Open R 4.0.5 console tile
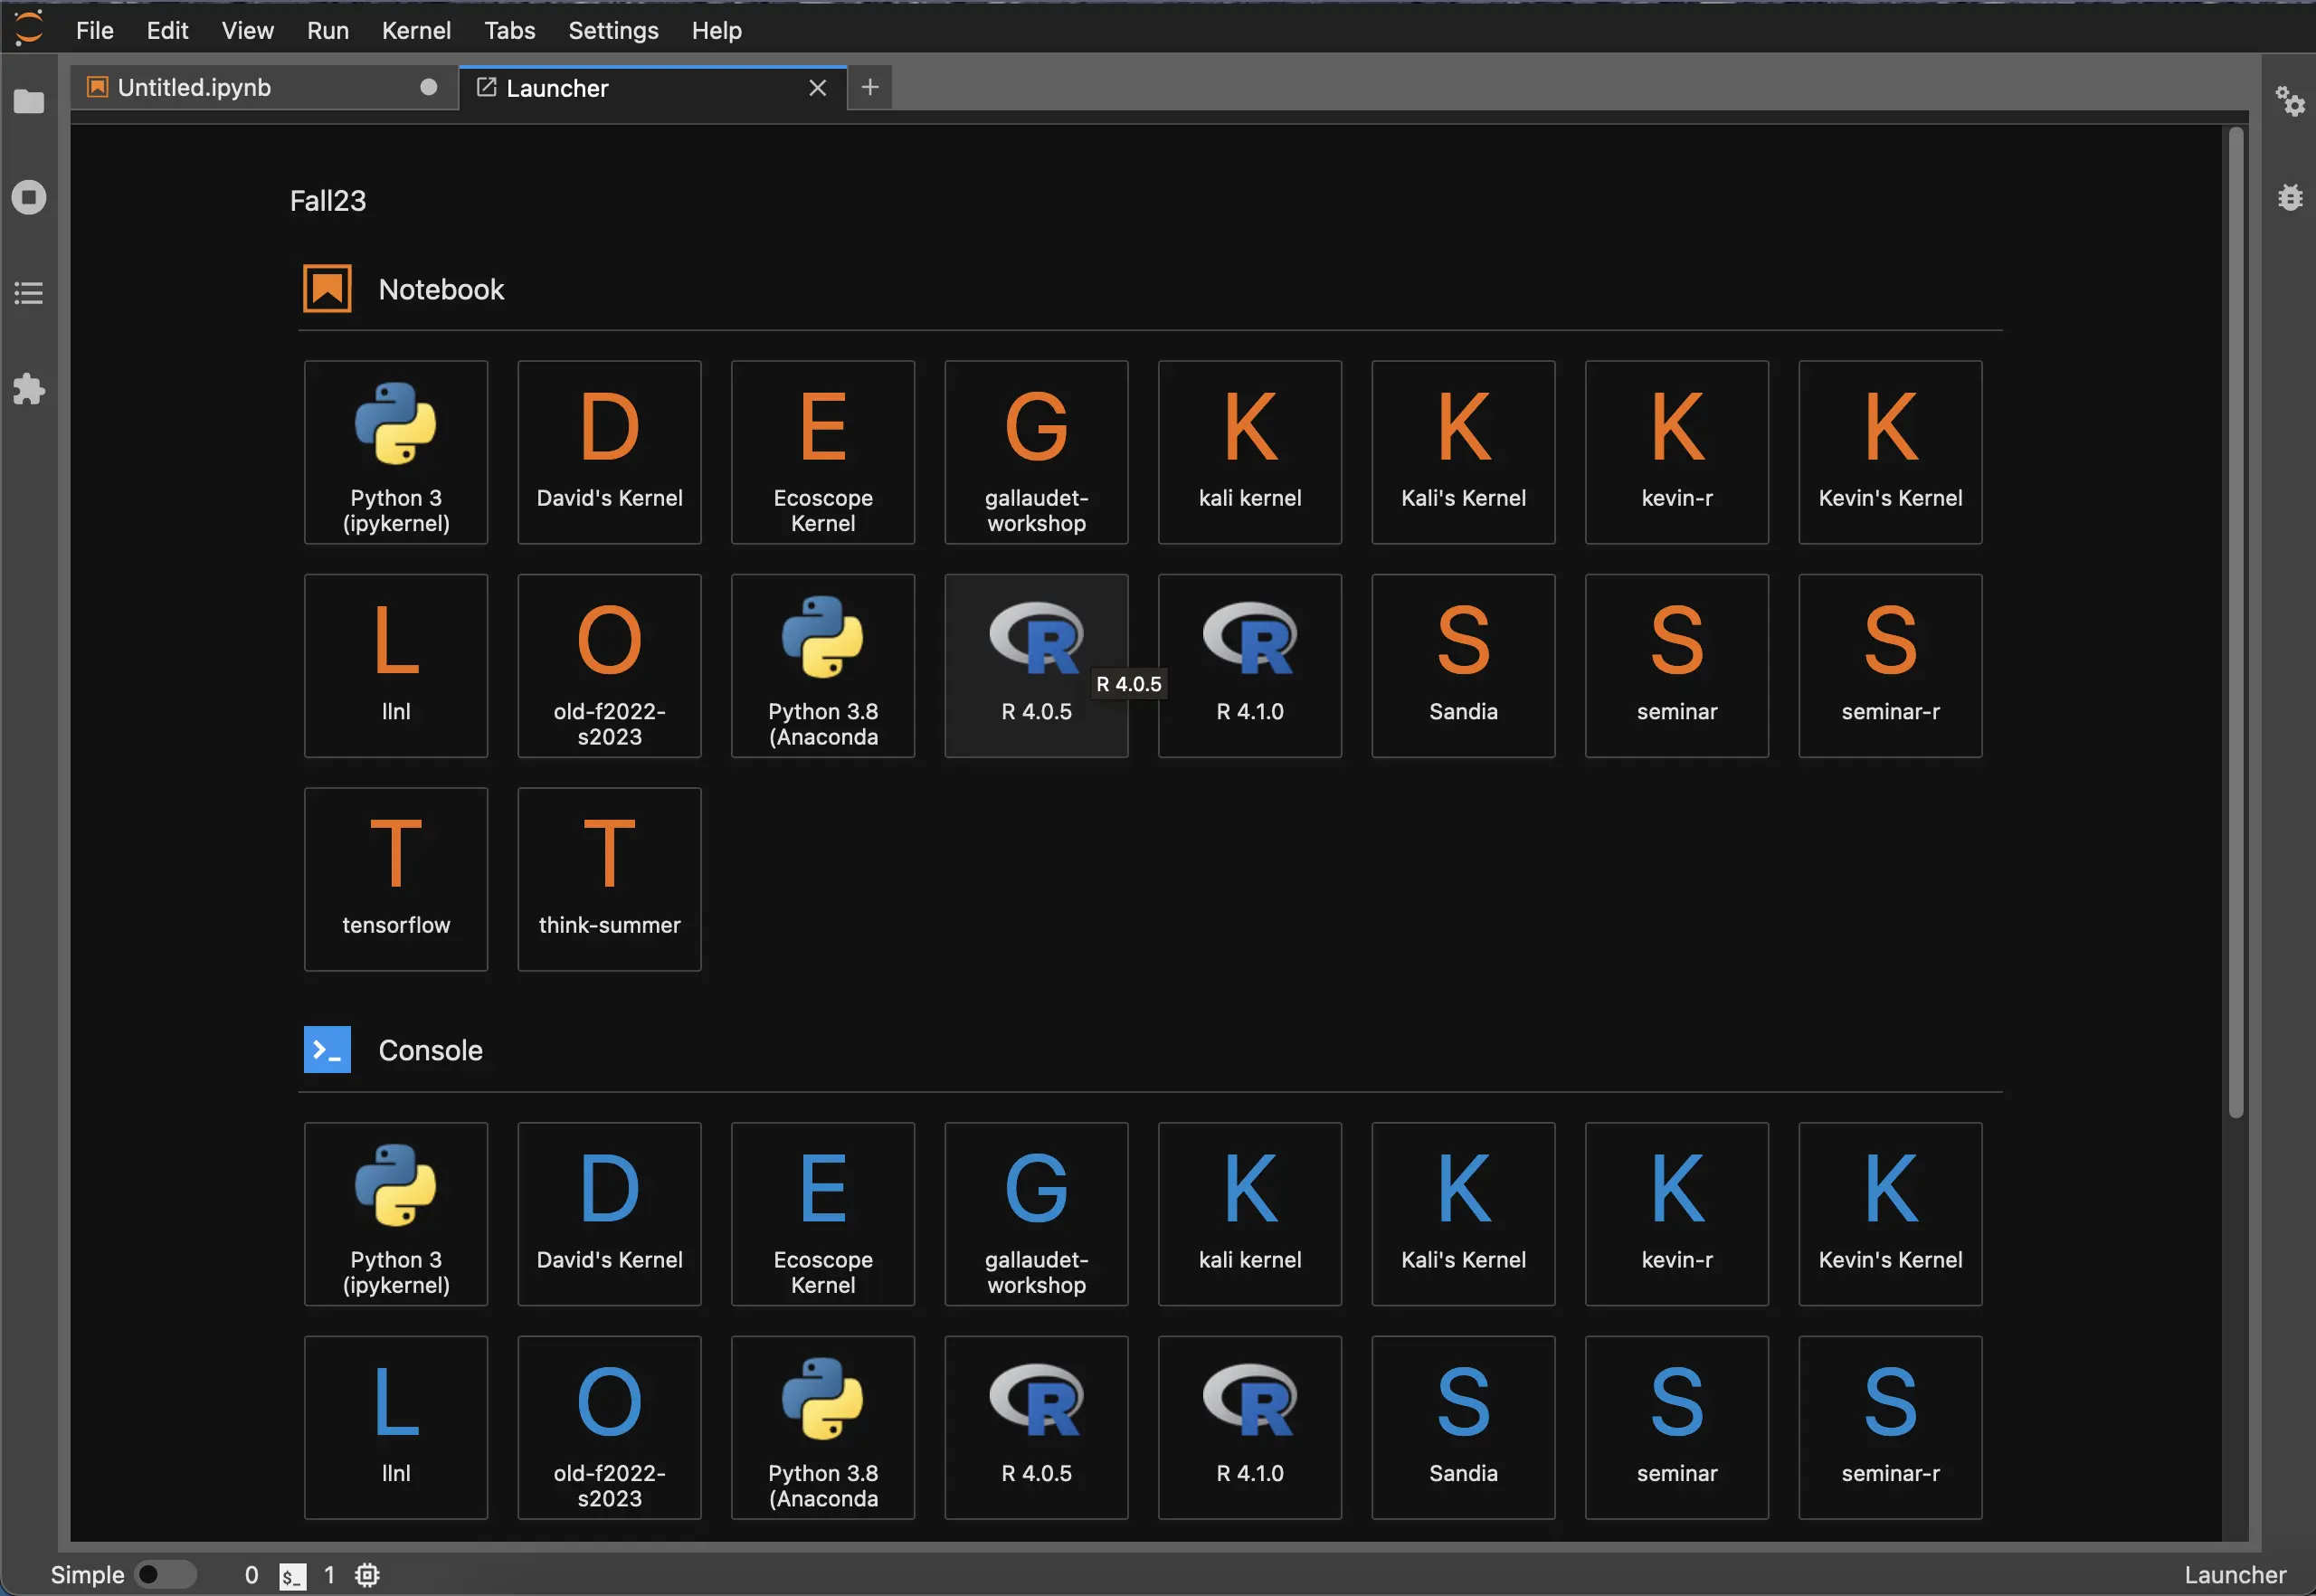 1036,1428
